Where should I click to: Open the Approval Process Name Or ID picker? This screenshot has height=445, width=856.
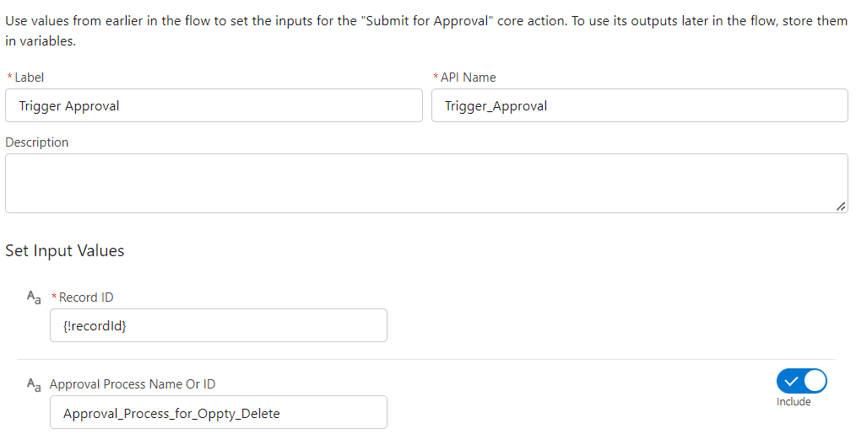[x=218, y=412]
